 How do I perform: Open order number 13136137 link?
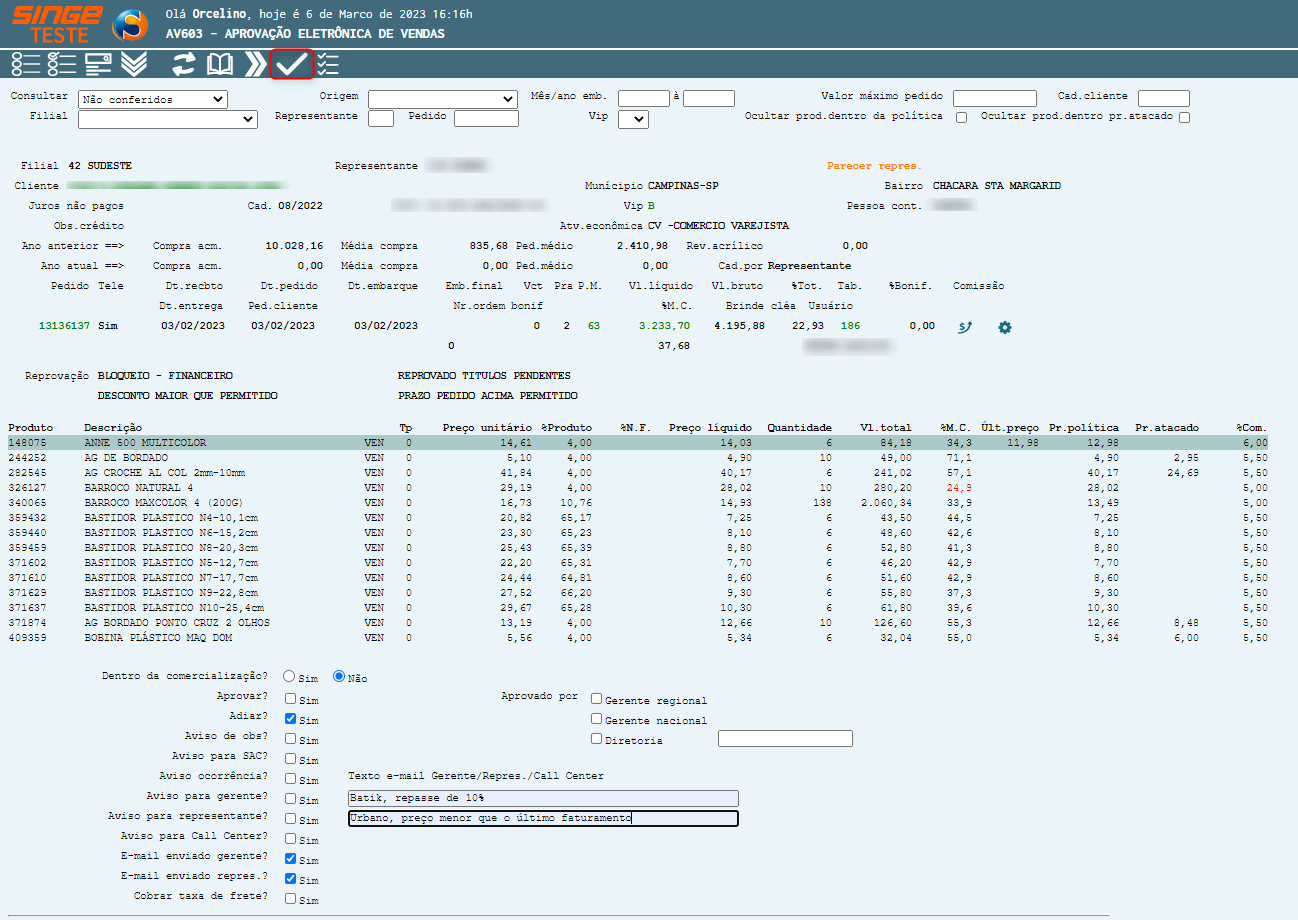[64, 326]
